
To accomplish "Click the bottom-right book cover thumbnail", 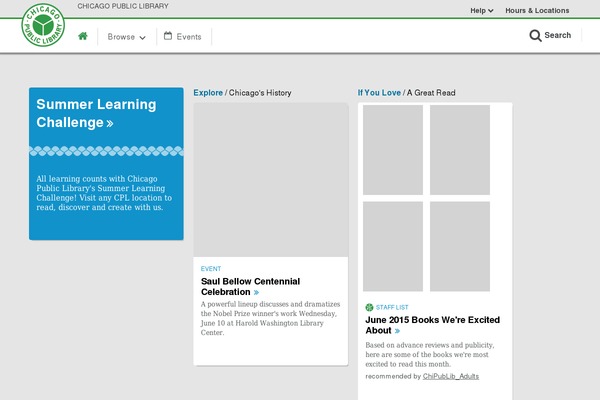I will (x=460, y=247).
